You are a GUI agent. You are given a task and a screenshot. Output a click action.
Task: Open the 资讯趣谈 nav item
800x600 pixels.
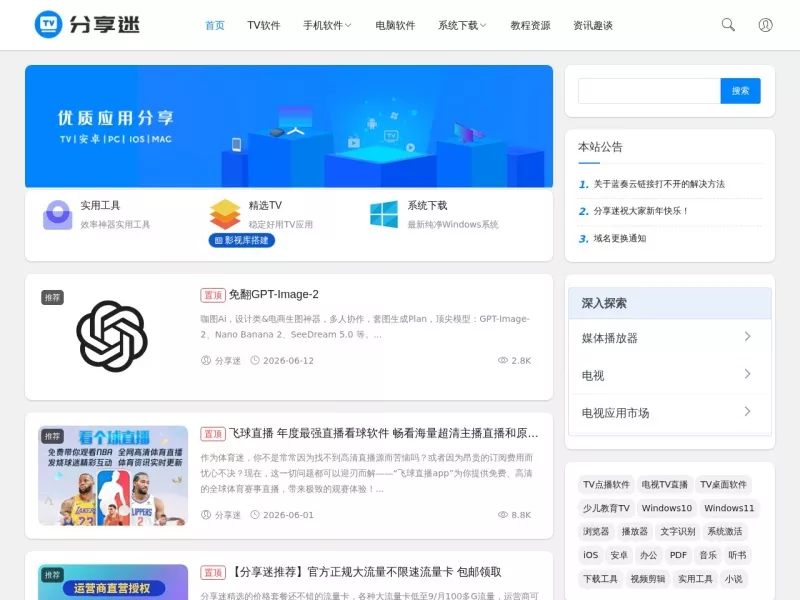[592, 25]
